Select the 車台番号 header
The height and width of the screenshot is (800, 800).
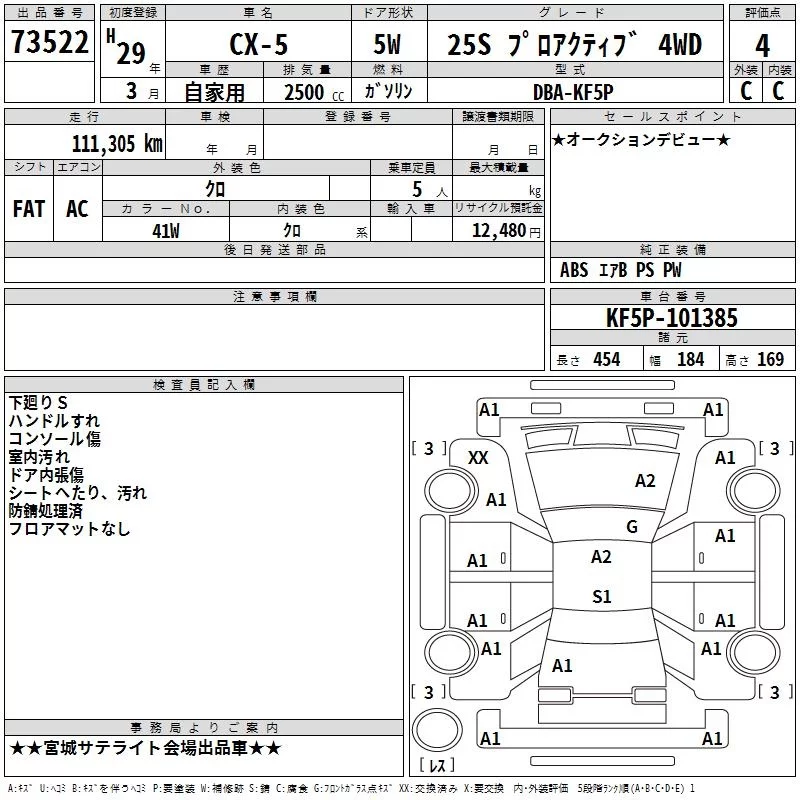(672, 296)
